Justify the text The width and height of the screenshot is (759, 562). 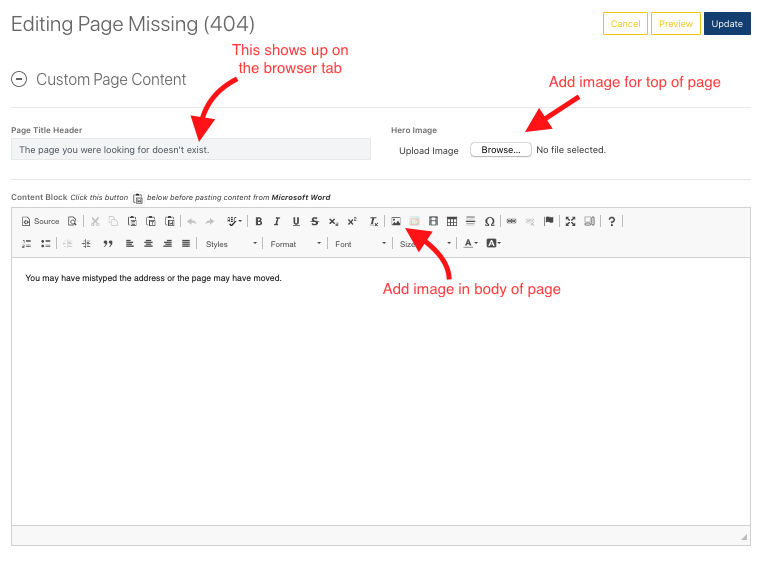click(186, 243)
